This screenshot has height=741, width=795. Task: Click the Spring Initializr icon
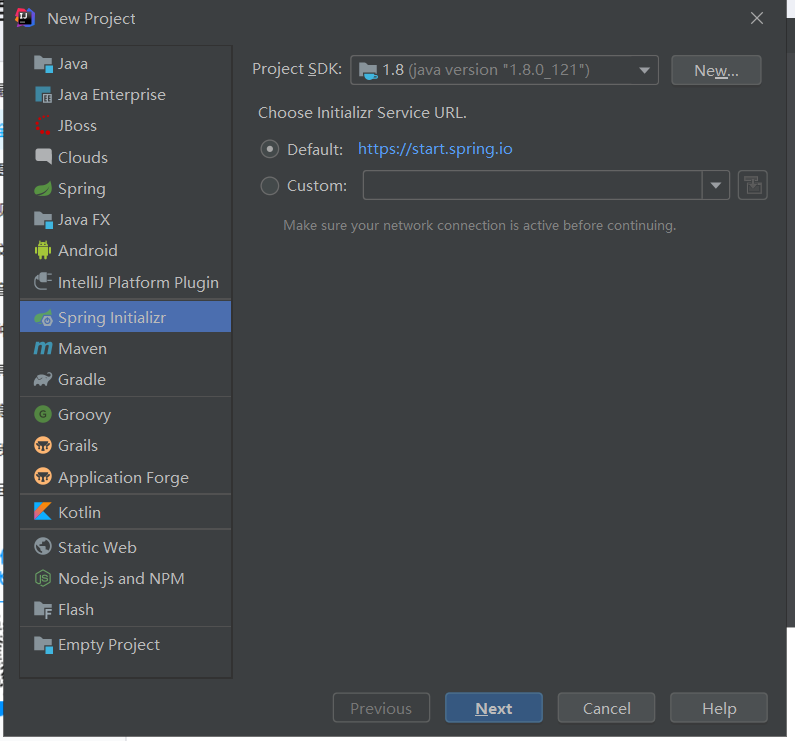click(43, 317)
